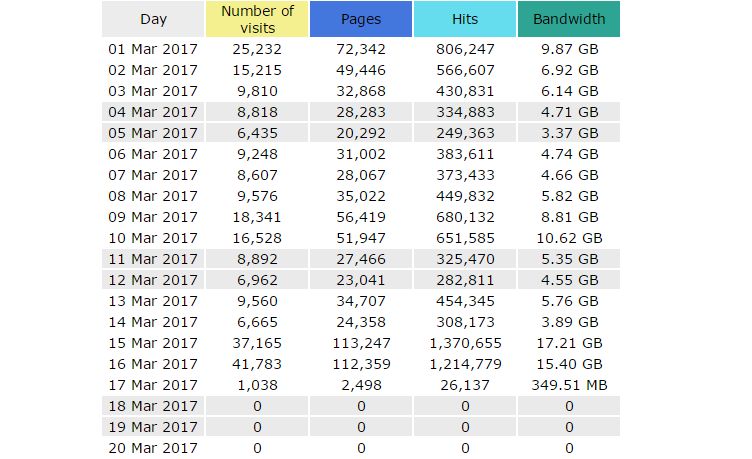Screen dimensions: 752x459
Task: Select pages value 28,283
Action: (x=361, y=112)
